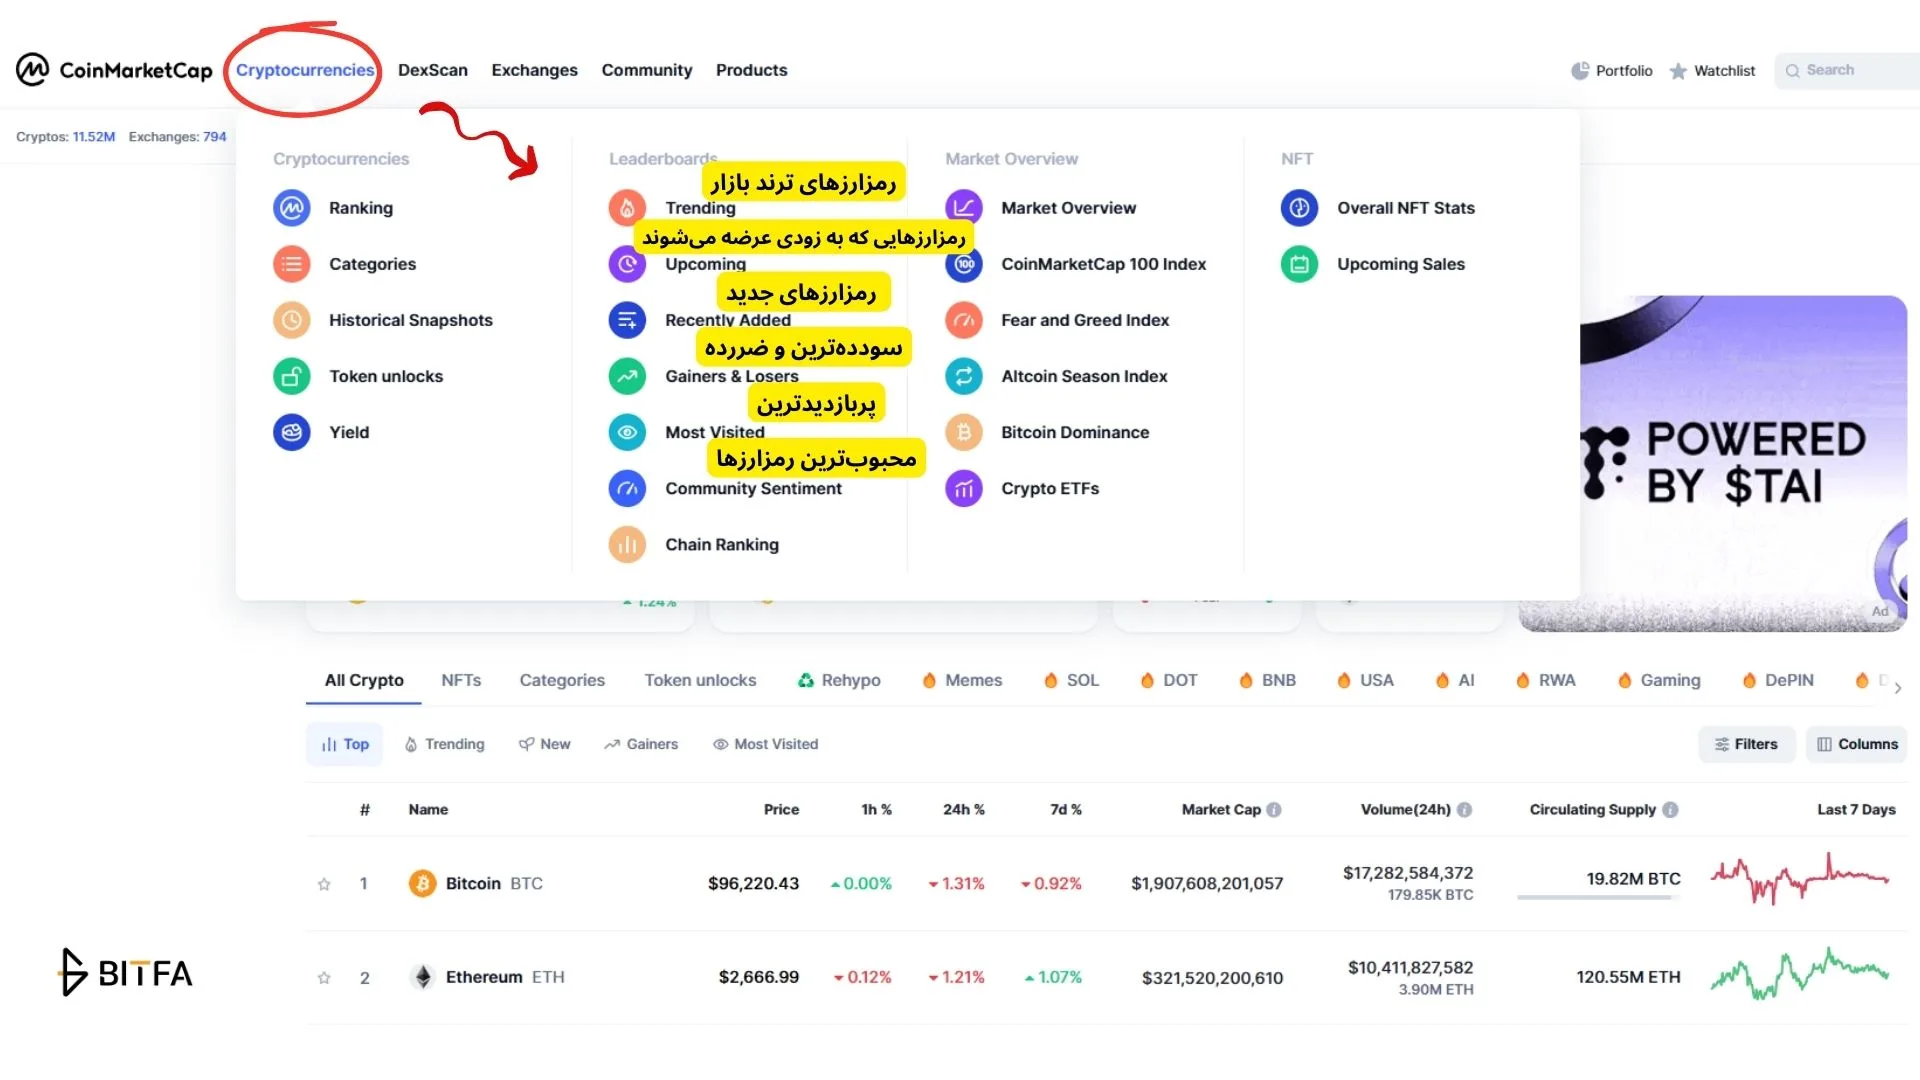Click the Fear and Greed Index icon

[964, 320]
